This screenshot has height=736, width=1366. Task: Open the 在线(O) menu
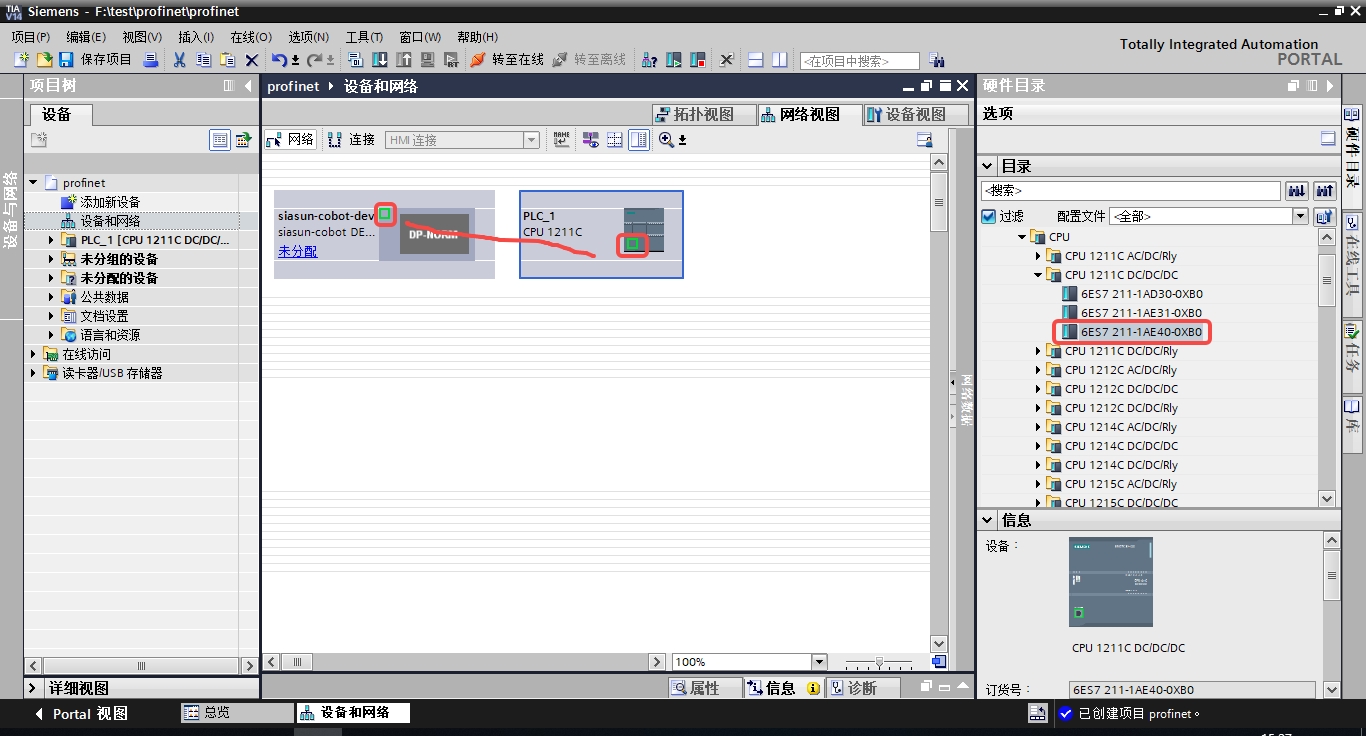point(250,37)
